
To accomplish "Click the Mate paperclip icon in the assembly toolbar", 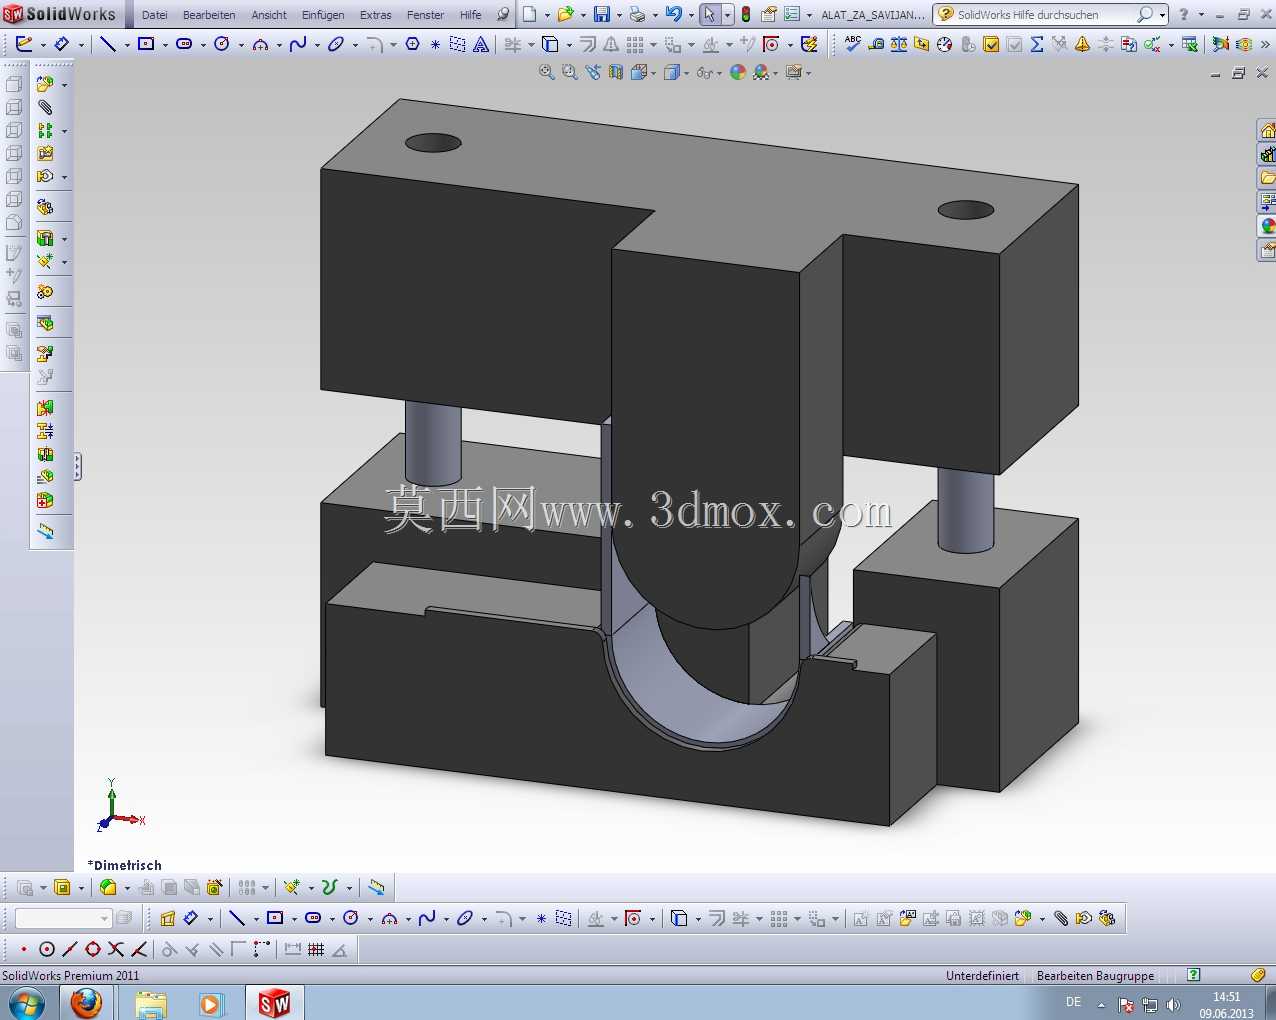I will pyautogui.click(x=45, y=107).
